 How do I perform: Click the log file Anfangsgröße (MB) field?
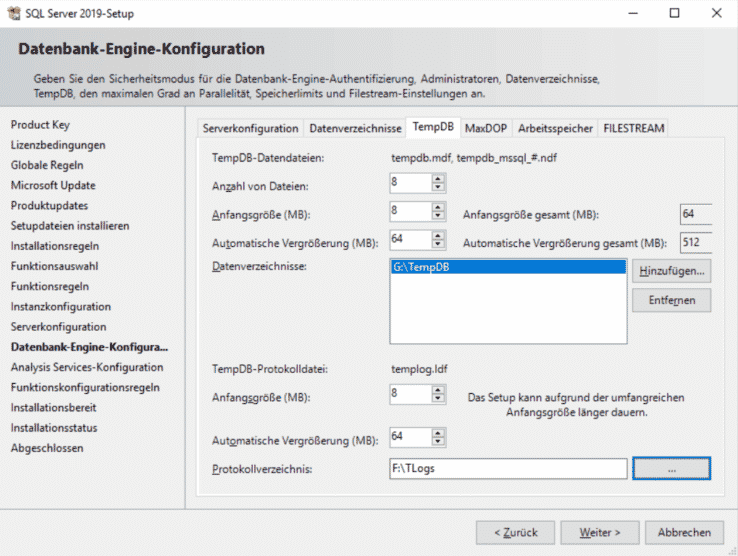pyautogui.click(x=410, y=394)
